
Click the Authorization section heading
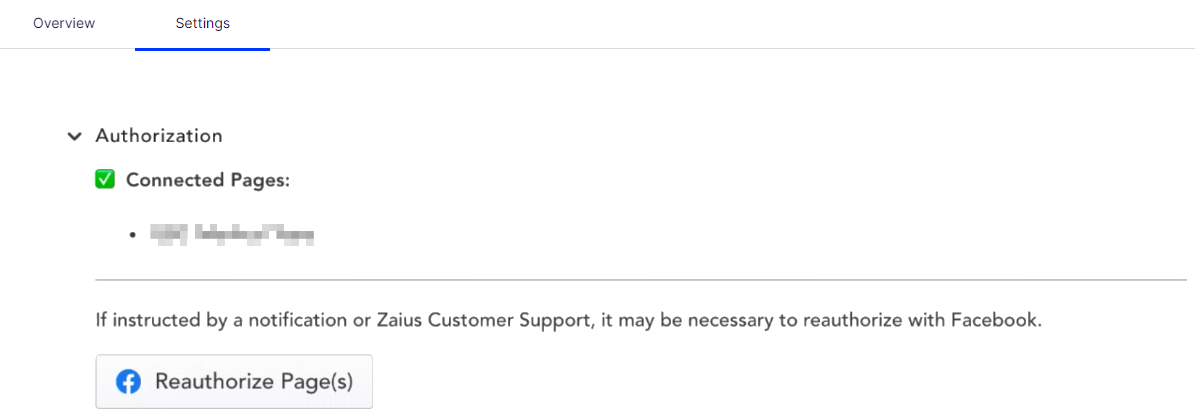coord(159,135)
